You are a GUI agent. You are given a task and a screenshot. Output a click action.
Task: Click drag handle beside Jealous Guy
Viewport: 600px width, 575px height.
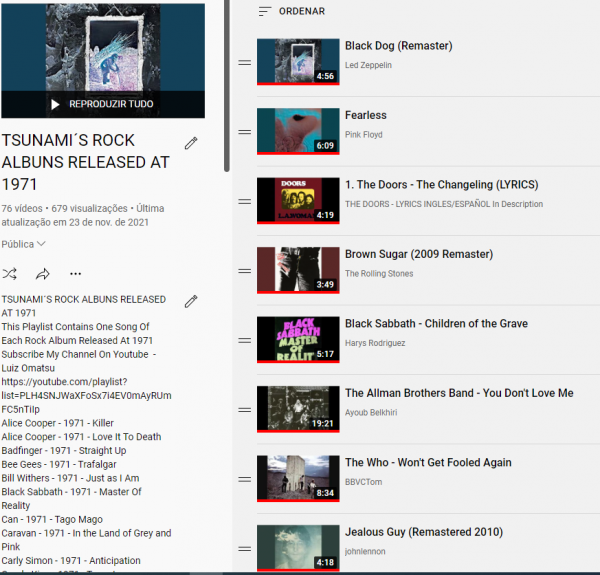244,548
